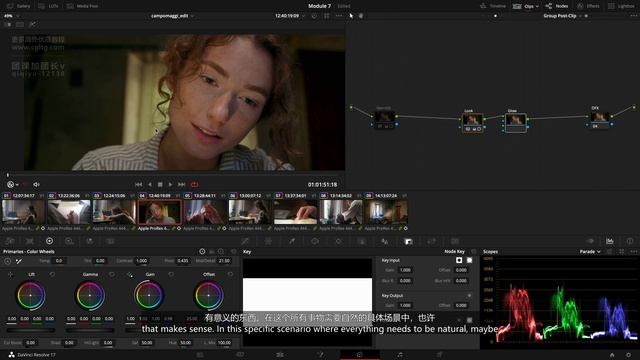The height and width of the screenshot is (360, 640).
Task: Play the clip forward
Action: coord(170,184)
